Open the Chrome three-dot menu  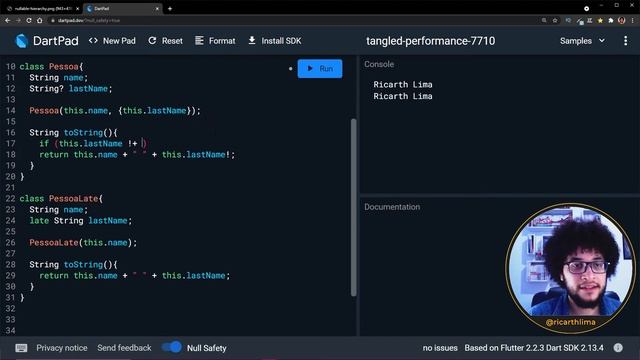[633, 20]
